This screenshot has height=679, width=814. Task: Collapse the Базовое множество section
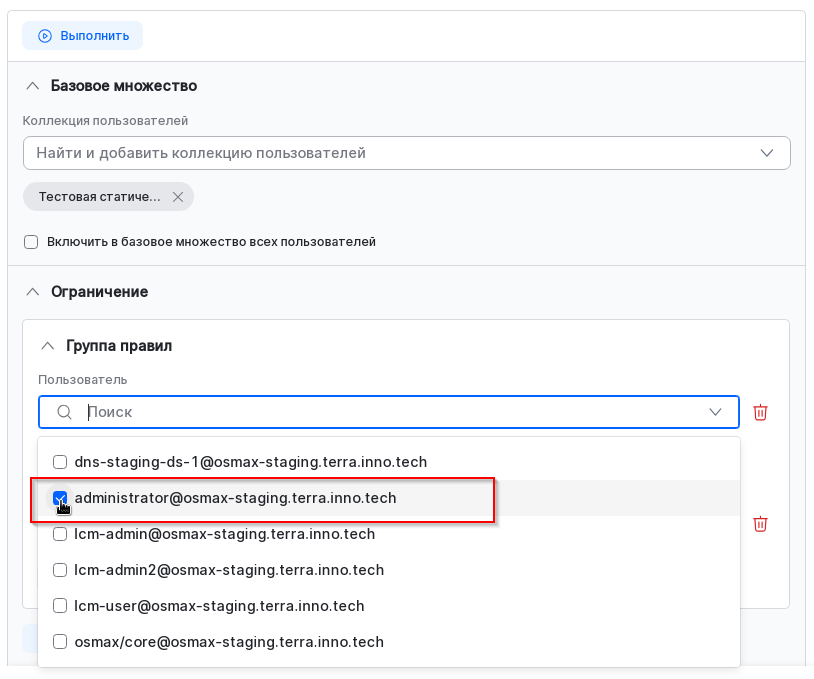(x=32, y=86)
